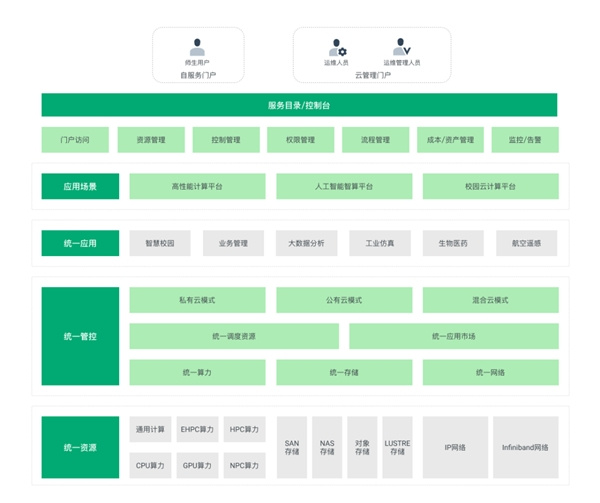Select the HPC算力 box
The height and width of the screenshot is (503, 600).
[x=245, y=429]
